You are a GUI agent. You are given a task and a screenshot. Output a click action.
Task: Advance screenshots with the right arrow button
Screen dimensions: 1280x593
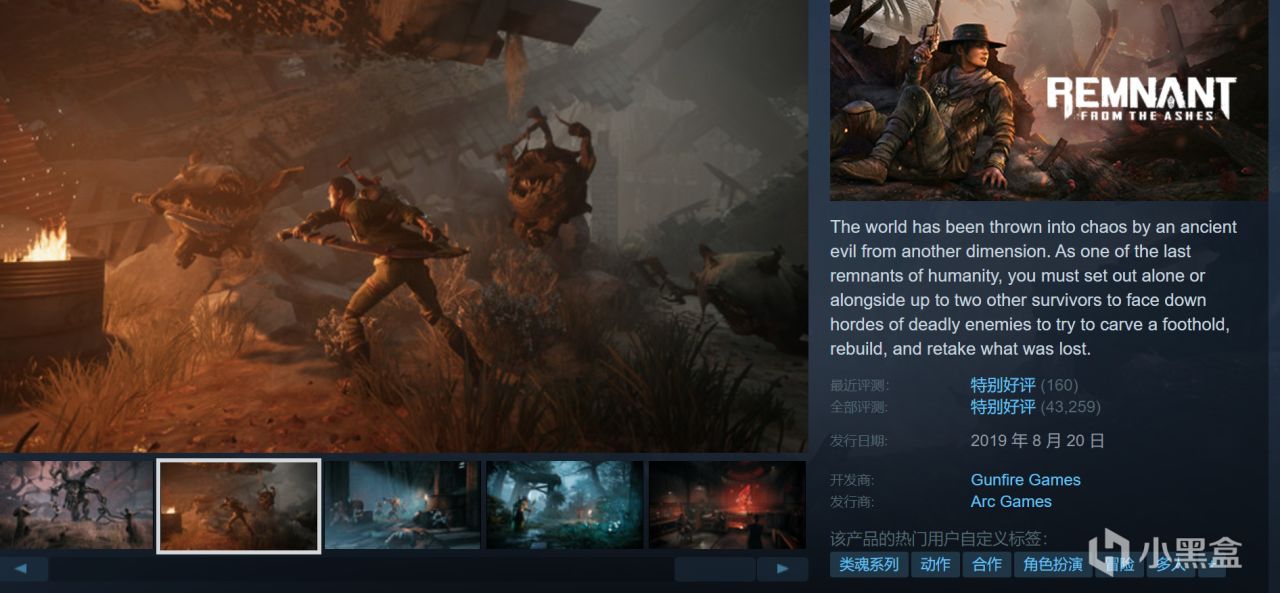(x=782, y=569)
